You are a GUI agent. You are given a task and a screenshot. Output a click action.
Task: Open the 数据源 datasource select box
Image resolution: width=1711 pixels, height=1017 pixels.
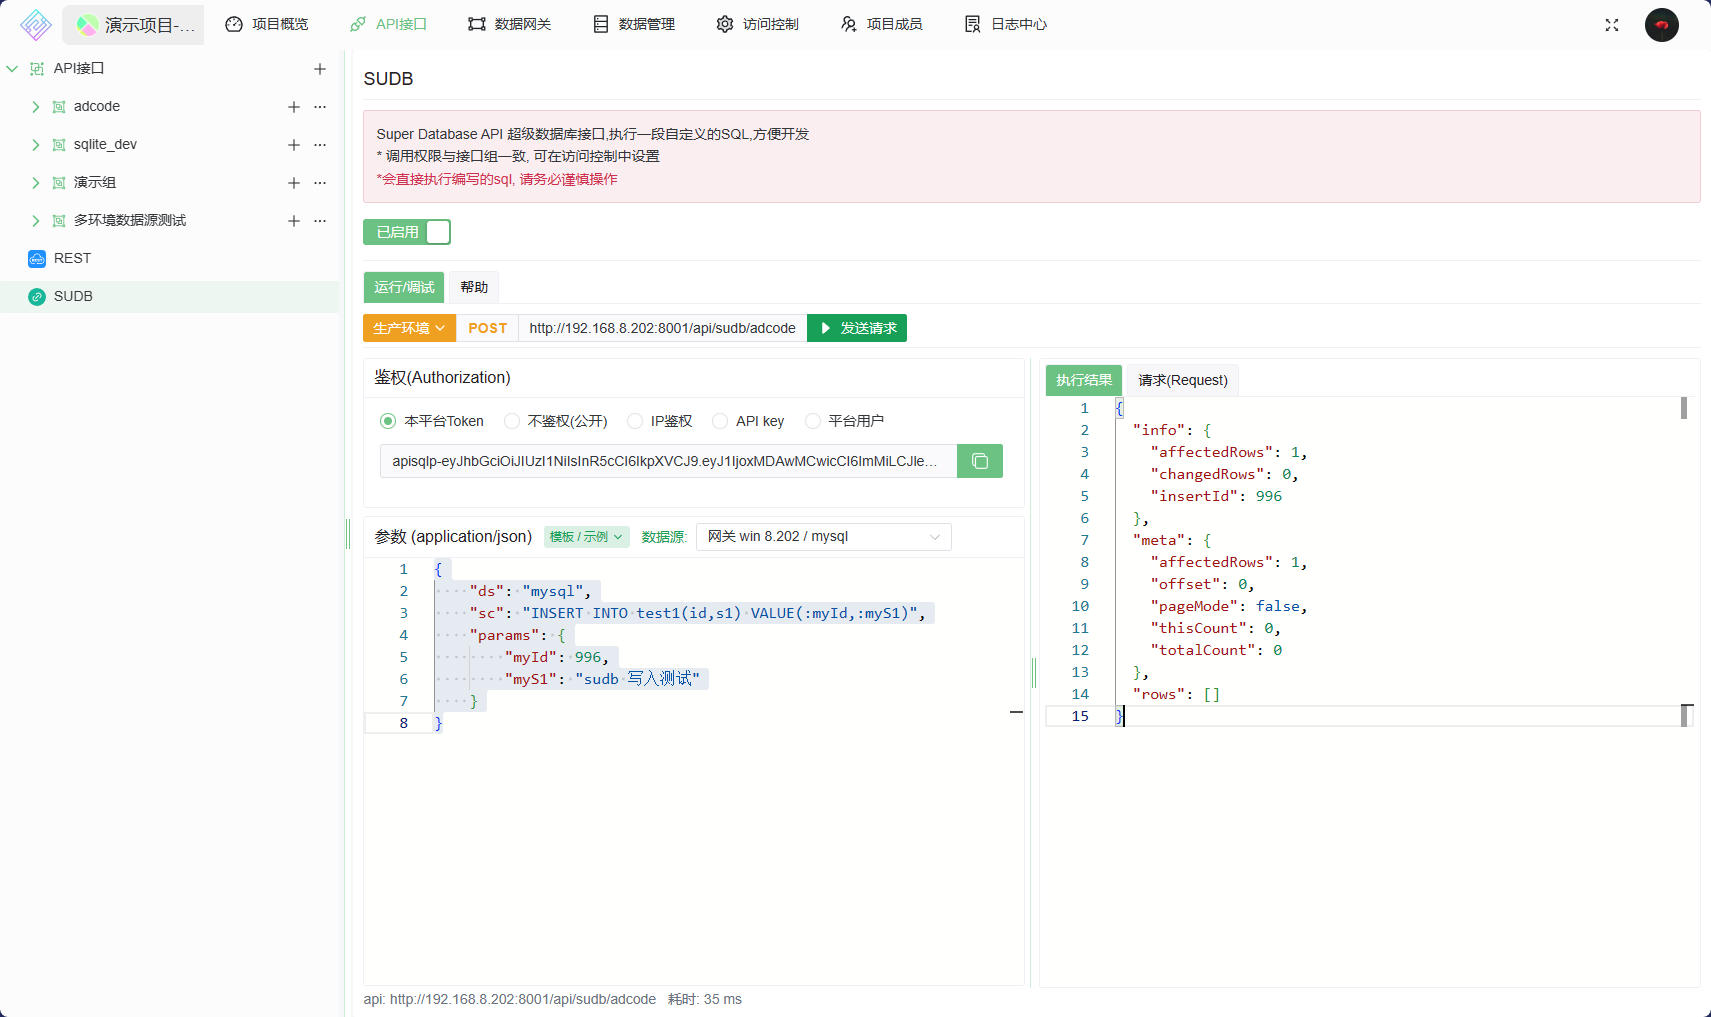[x=823, y=537]
